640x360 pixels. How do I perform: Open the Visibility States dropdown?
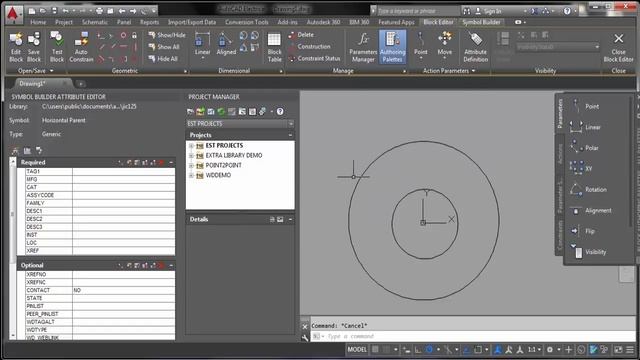pos(557,47)
